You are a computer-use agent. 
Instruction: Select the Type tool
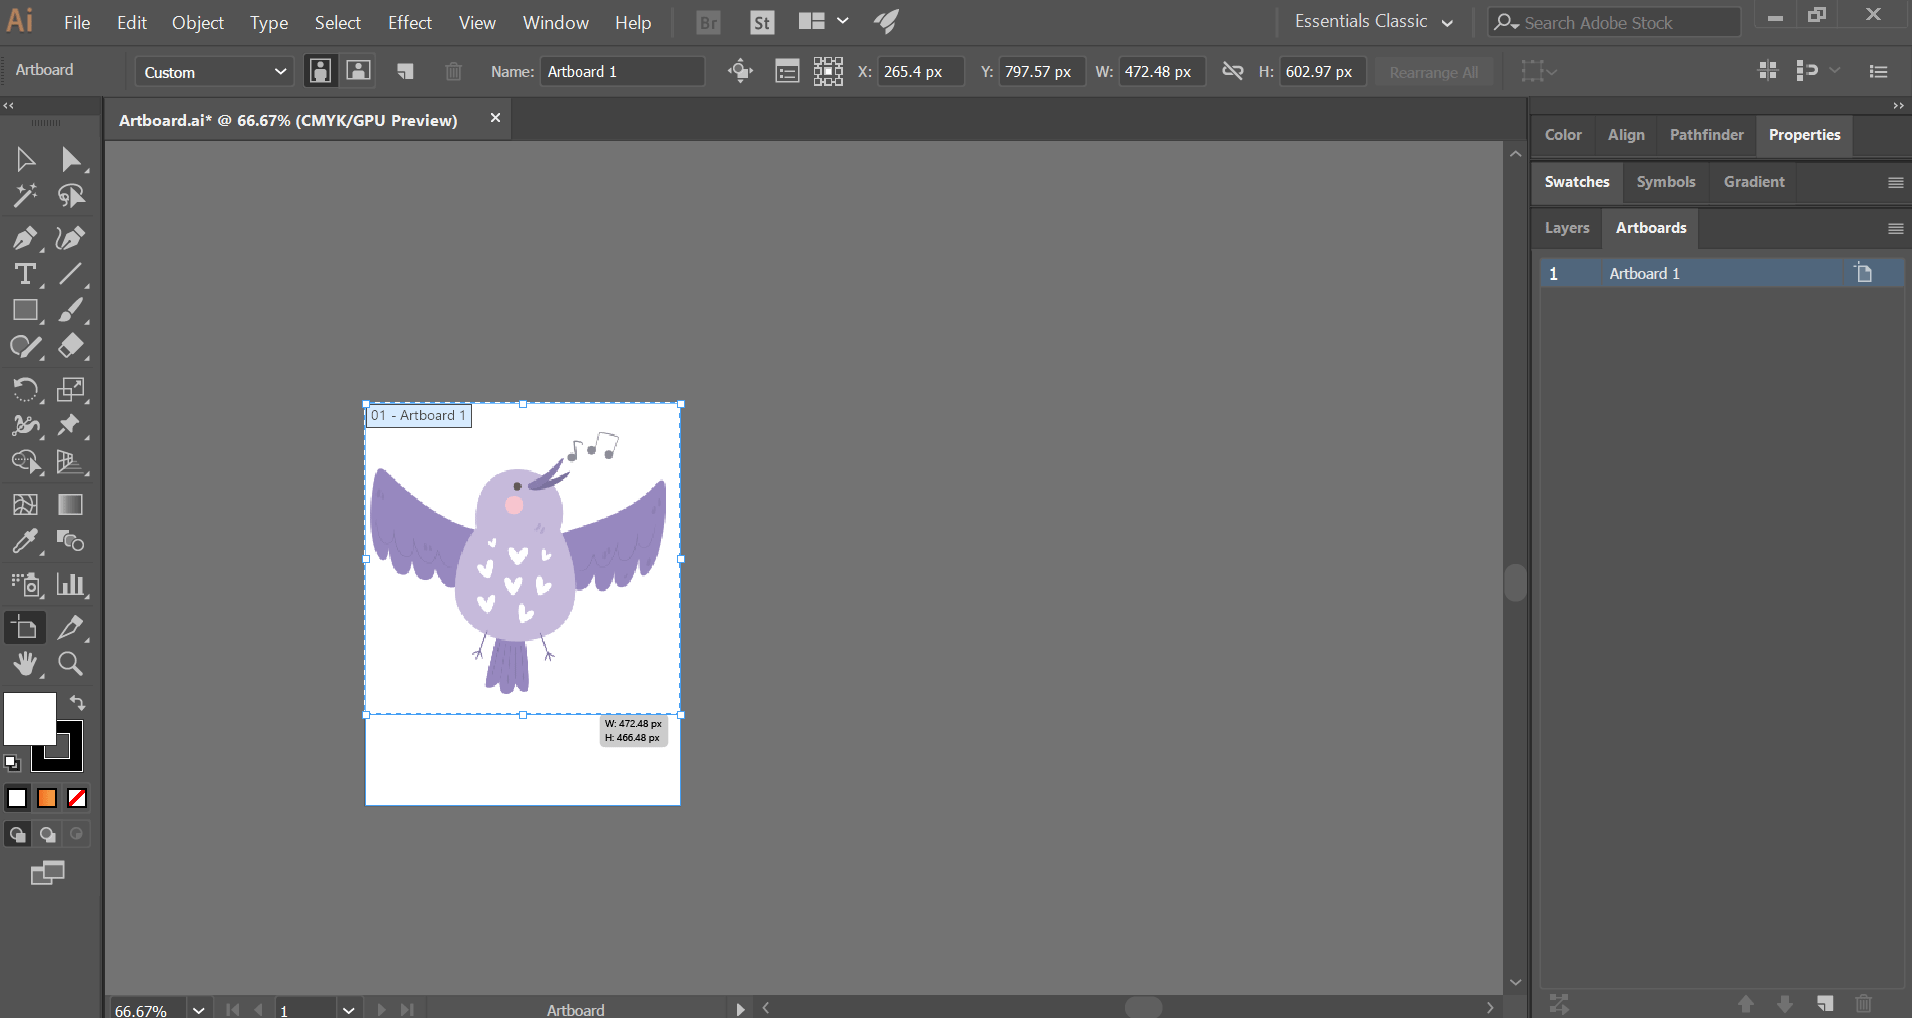point(24,274)
